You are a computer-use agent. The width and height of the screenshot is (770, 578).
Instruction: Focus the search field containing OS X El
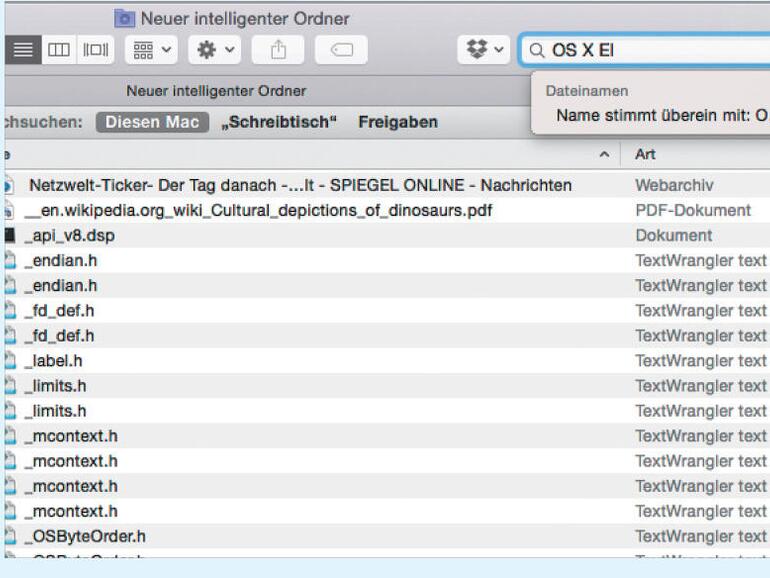coord(645,50)
